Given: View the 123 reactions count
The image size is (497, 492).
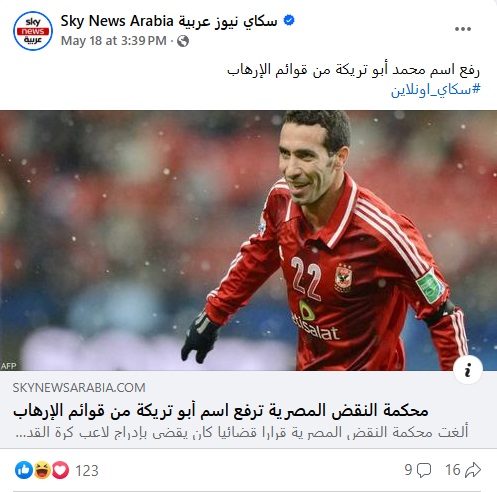Looking at the screenshot, I should coord(87,471).
